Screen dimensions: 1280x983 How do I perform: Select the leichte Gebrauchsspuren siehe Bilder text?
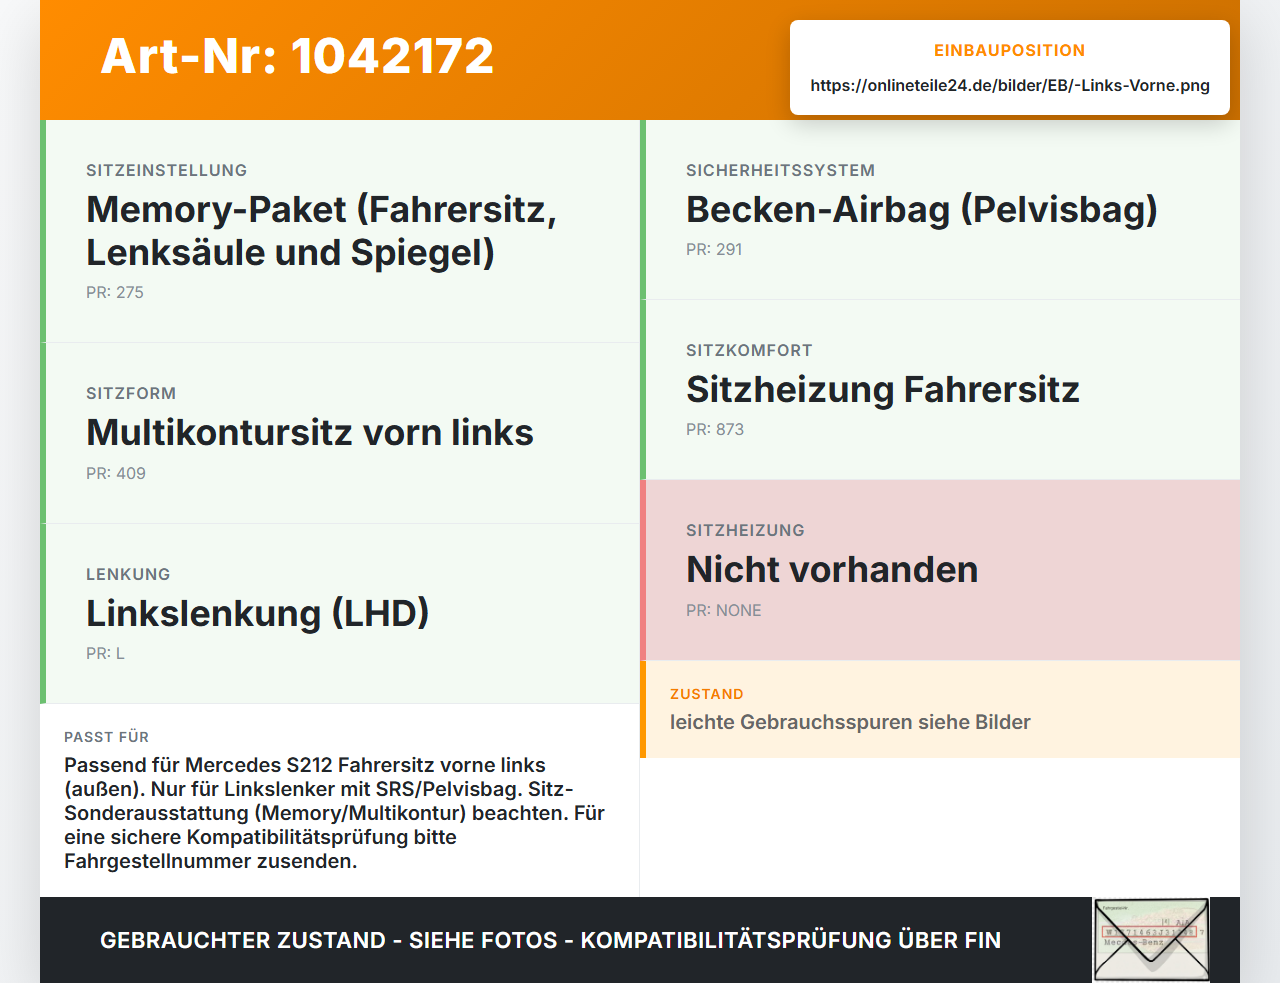(850, 722)
